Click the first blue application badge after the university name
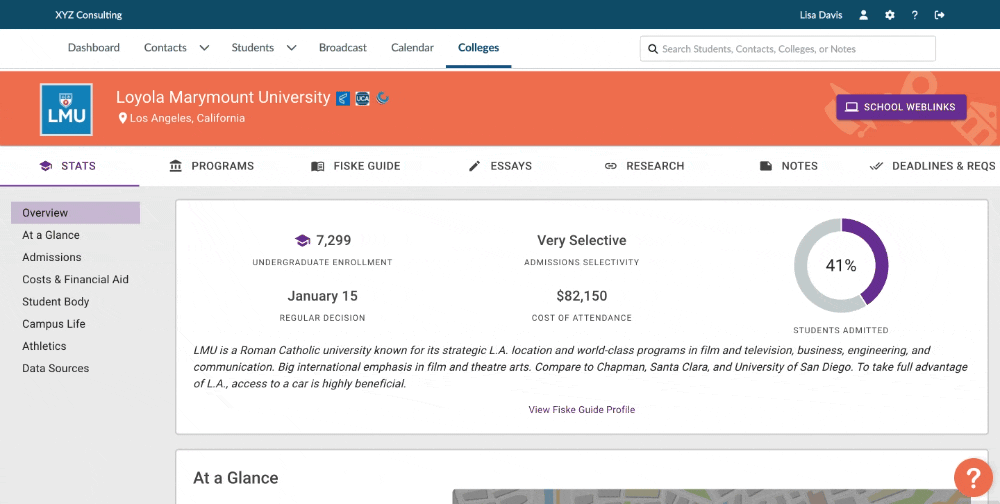 click(x=342, y=98)
